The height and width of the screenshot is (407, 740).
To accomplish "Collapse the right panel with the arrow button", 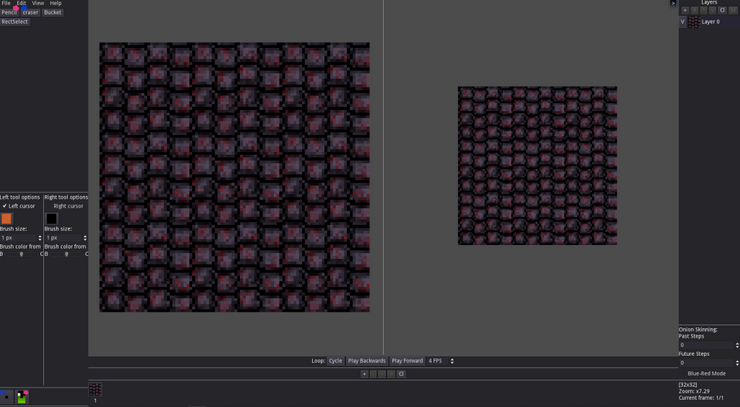I will (673, 3).
